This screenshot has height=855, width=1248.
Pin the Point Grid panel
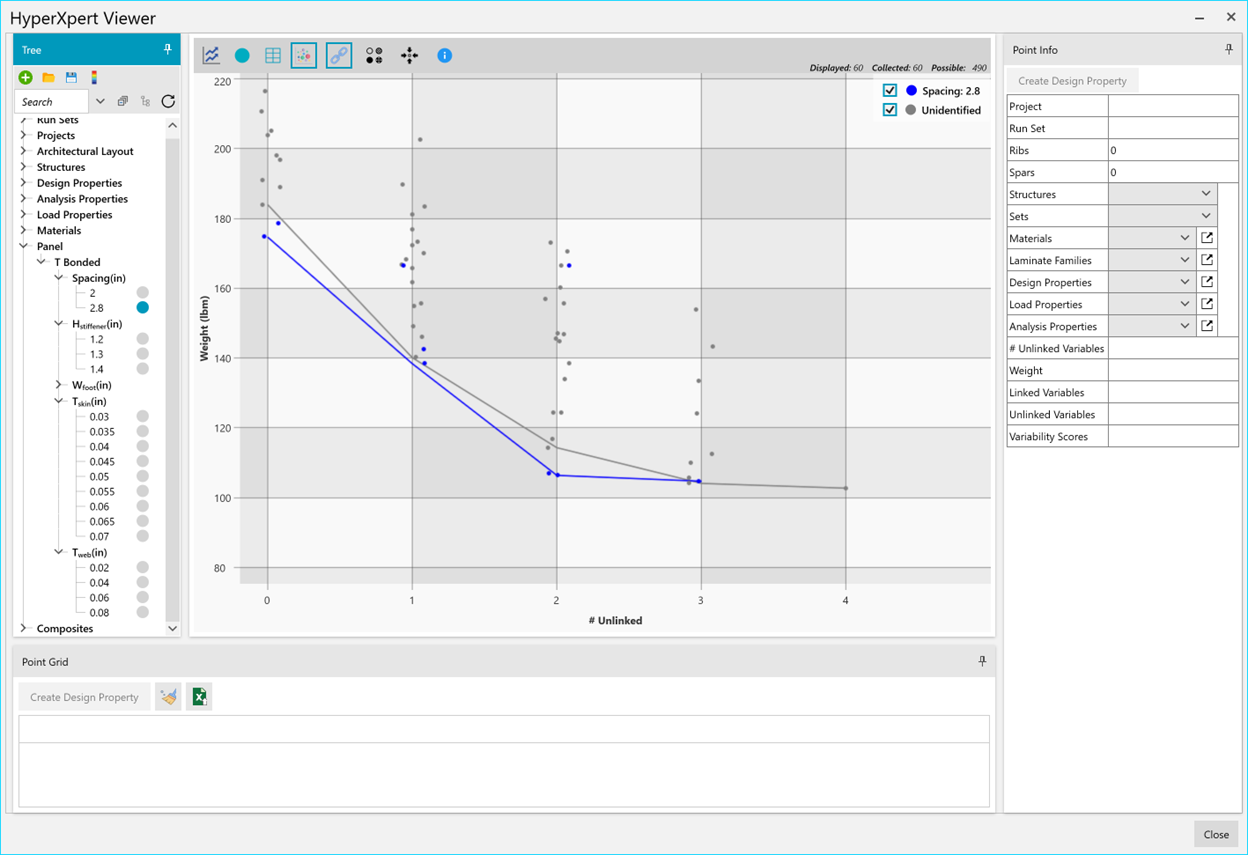pyautogui.click(x=982, y=662)
